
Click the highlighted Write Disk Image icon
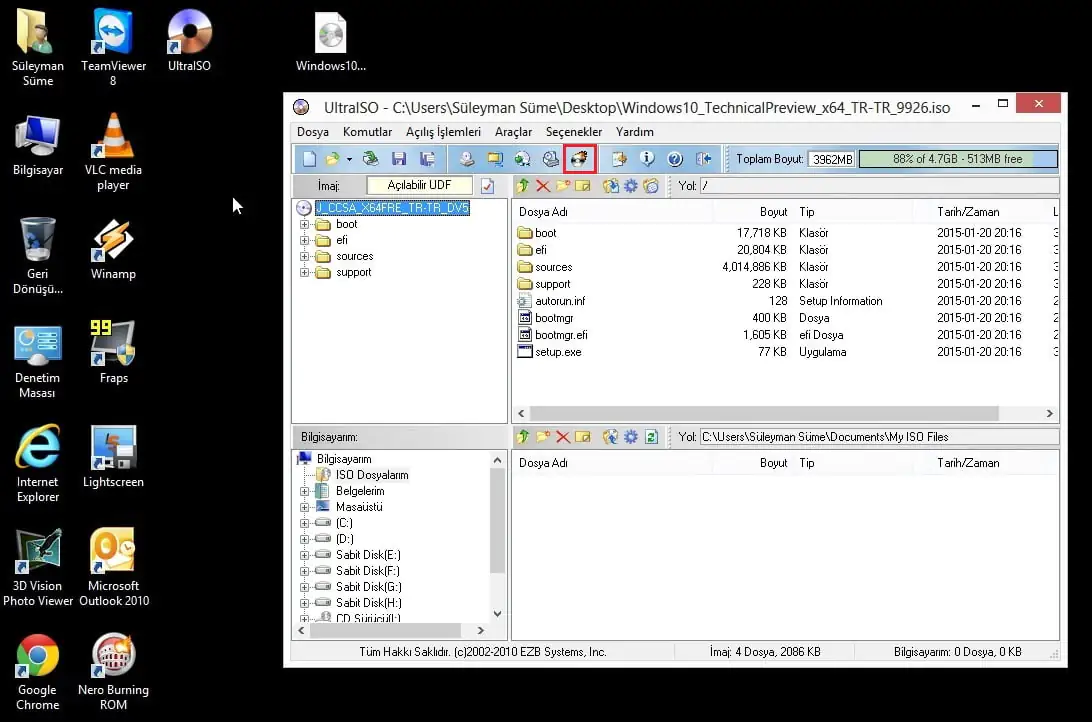click(x=580, y=158)
